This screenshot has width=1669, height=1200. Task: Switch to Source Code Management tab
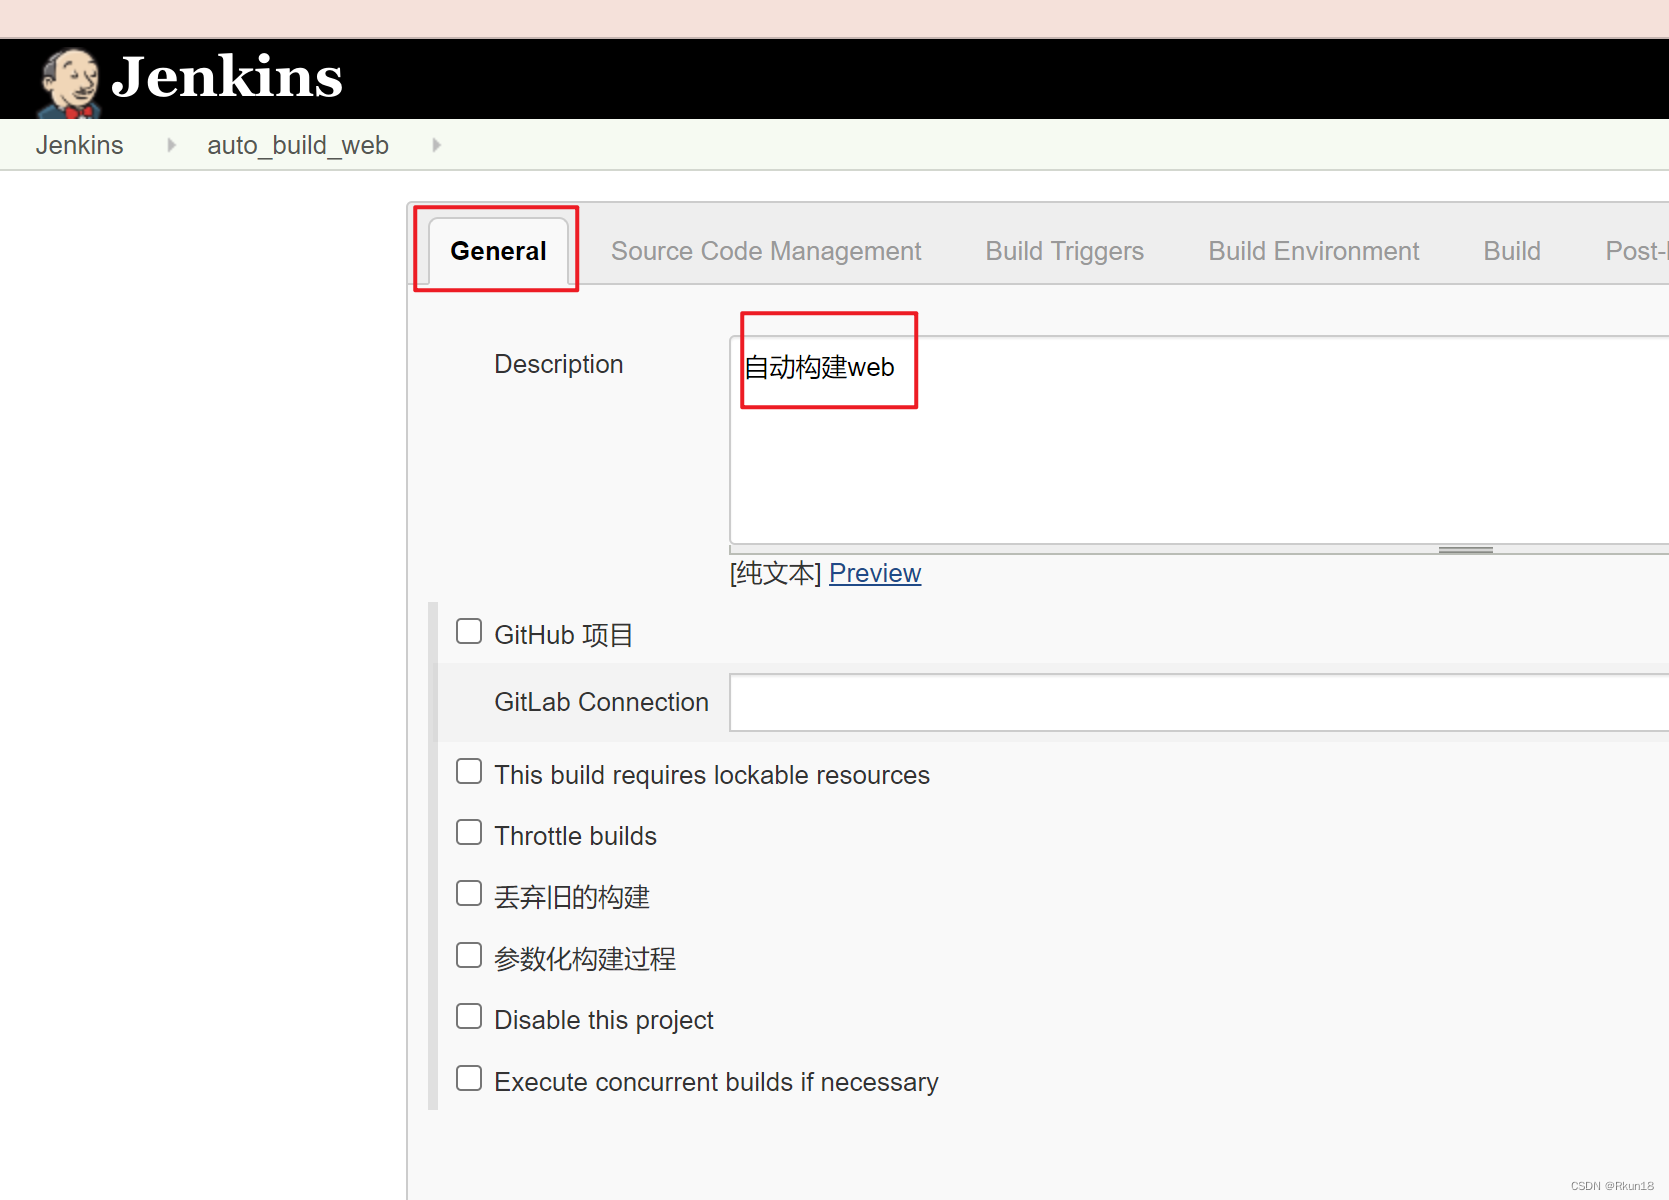766,251
